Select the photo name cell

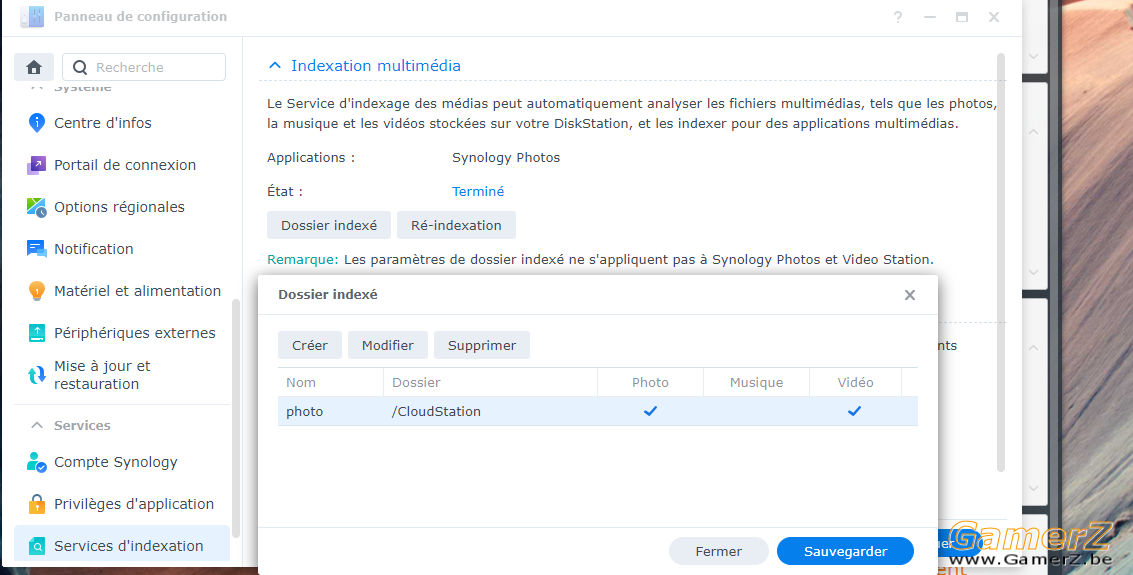click(x=330, y=411)
